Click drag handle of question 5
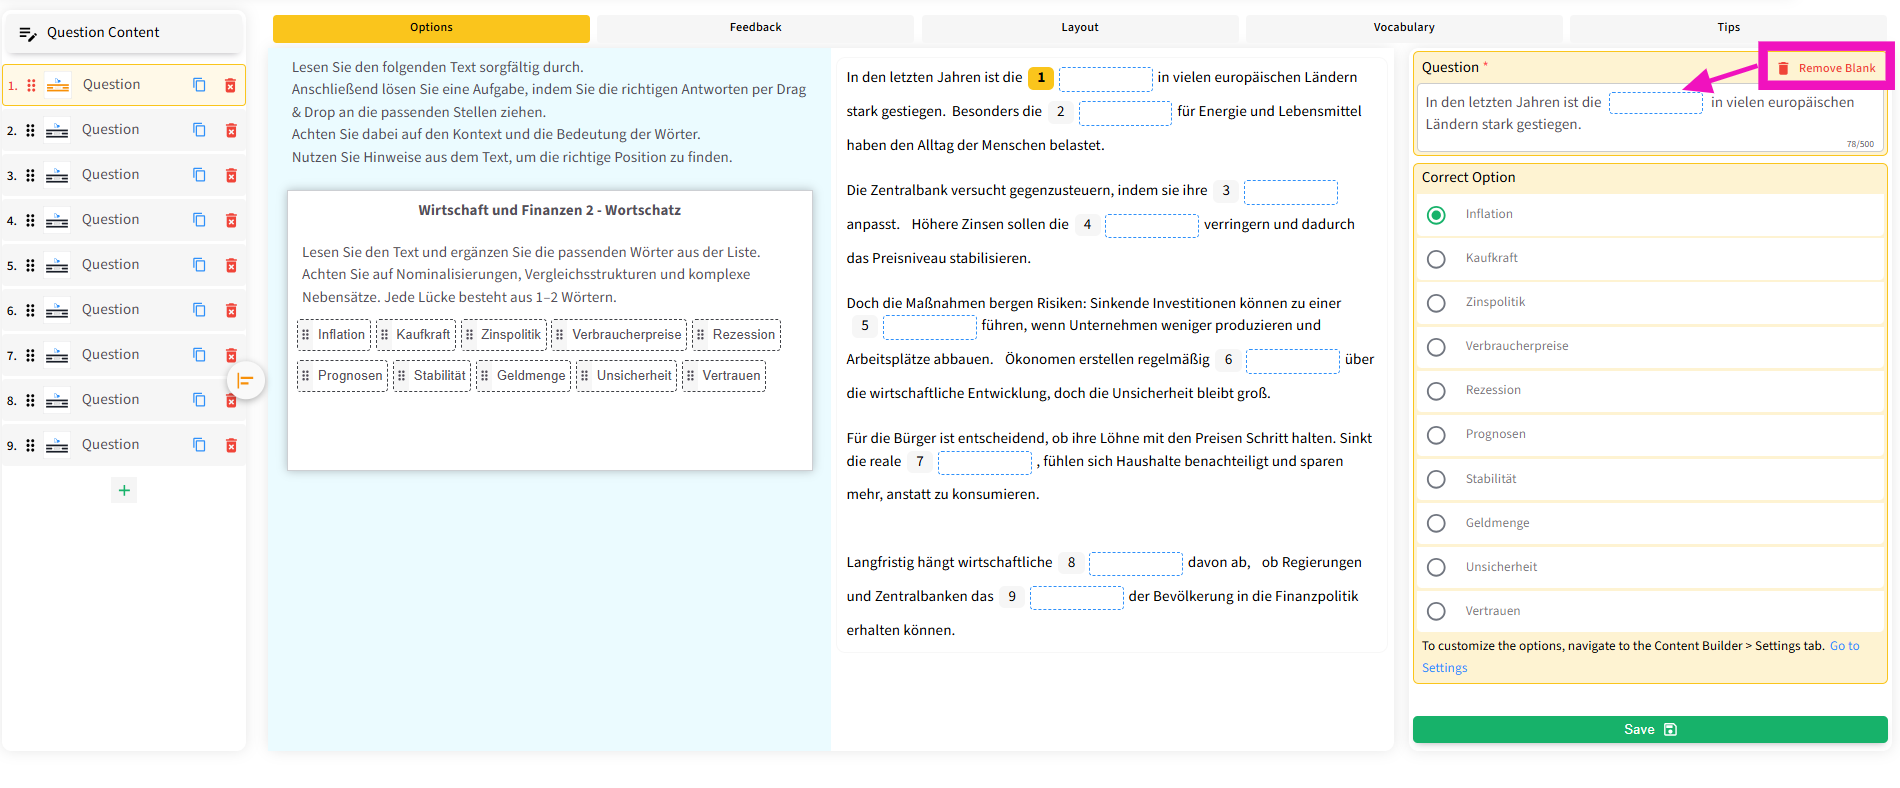 click(x=30, y=265)
